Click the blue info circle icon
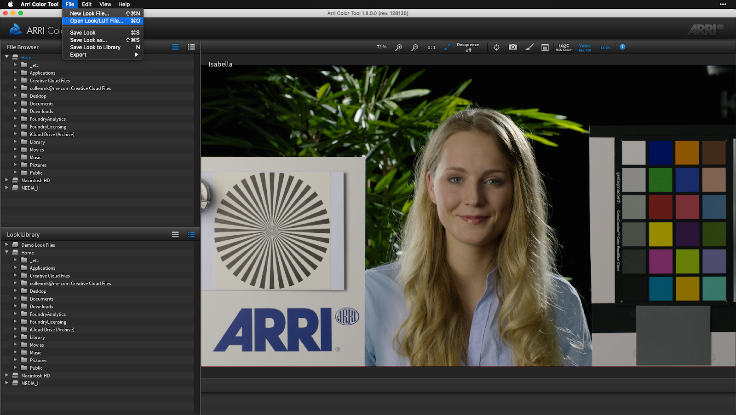 tap(622, 47)
